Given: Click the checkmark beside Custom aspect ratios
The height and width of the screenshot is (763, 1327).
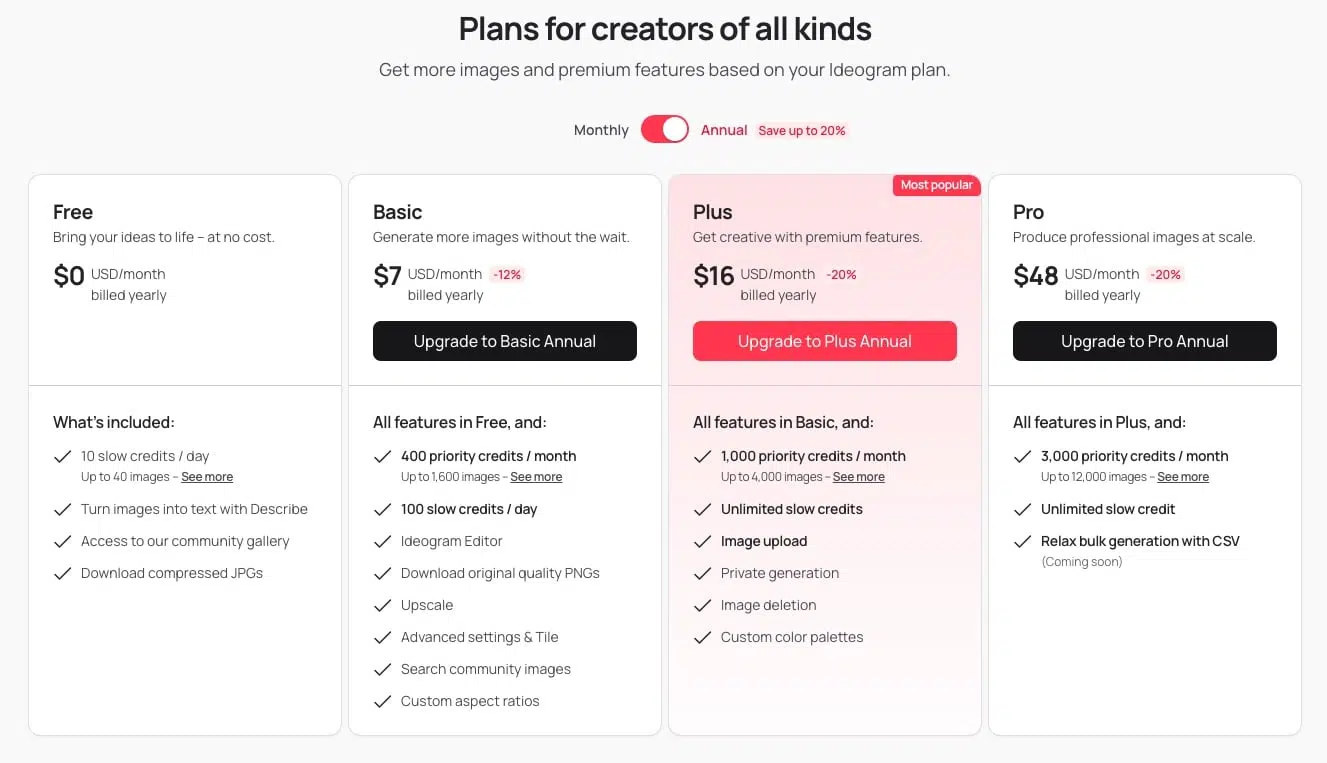Looking at the screenshot, I should (383, 701).
